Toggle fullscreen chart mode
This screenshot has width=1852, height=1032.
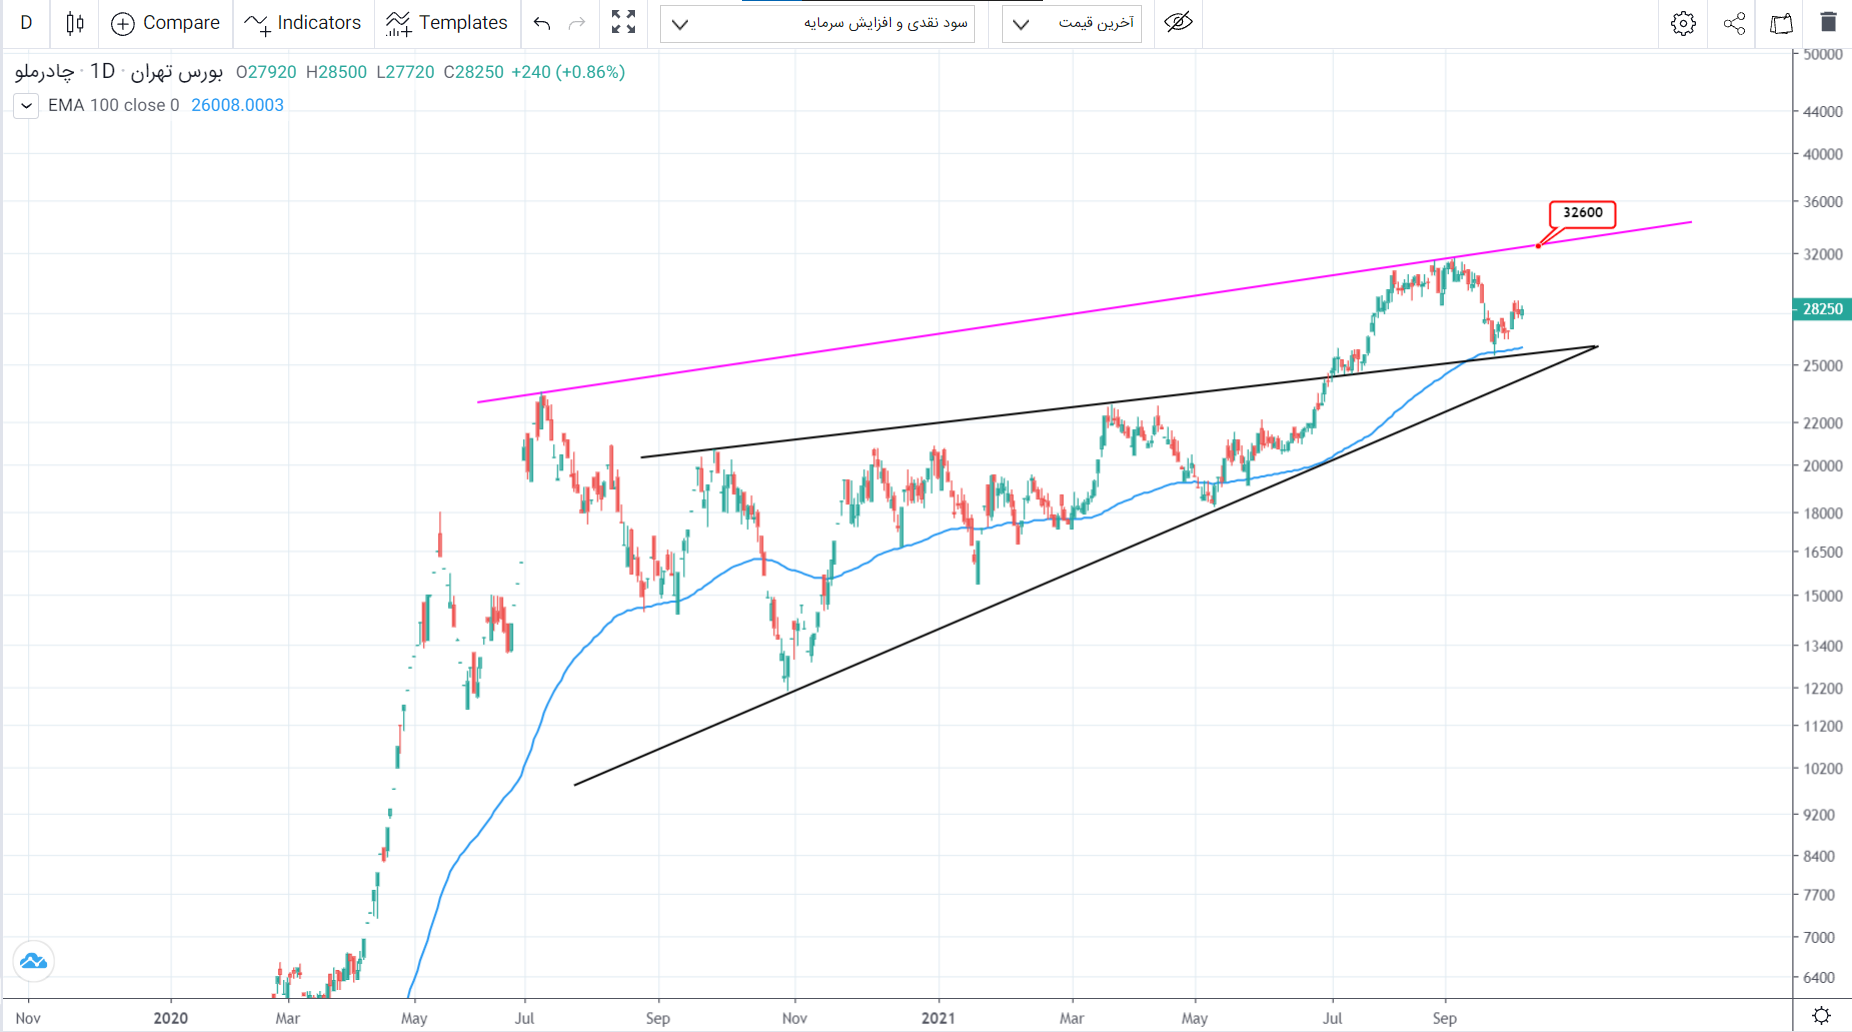[623, 23]
